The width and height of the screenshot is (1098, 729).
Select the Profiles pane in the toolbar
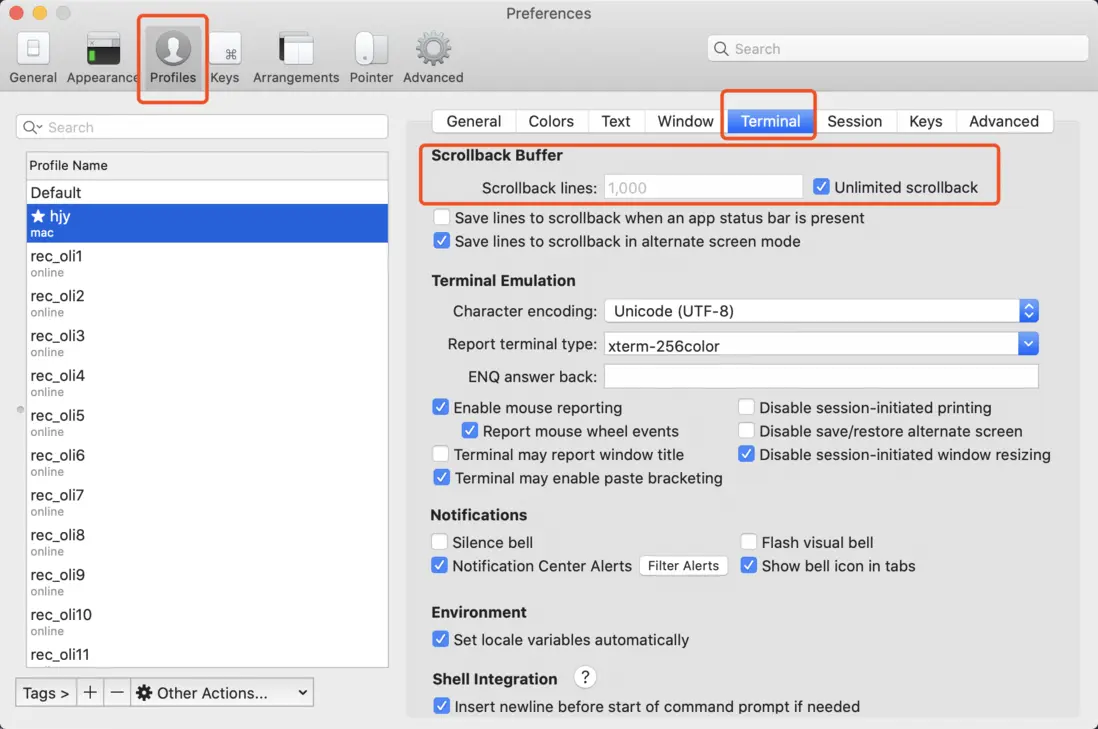tap(172, 58)
